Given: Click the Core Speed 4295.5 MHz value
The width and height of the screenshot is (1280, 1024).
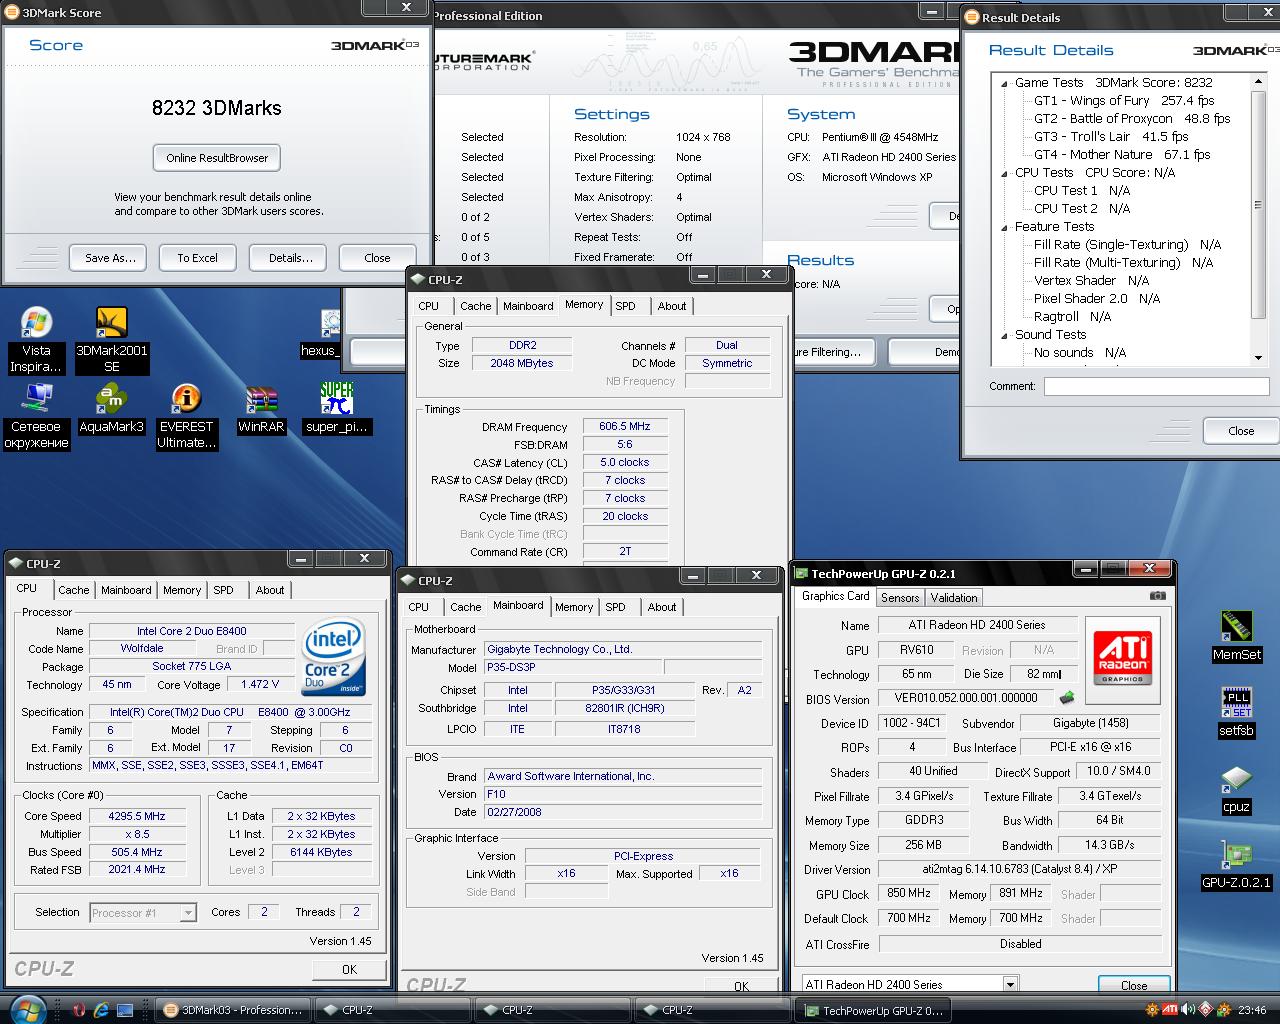Looking at the screenshot, I should [x=137, y=816].
